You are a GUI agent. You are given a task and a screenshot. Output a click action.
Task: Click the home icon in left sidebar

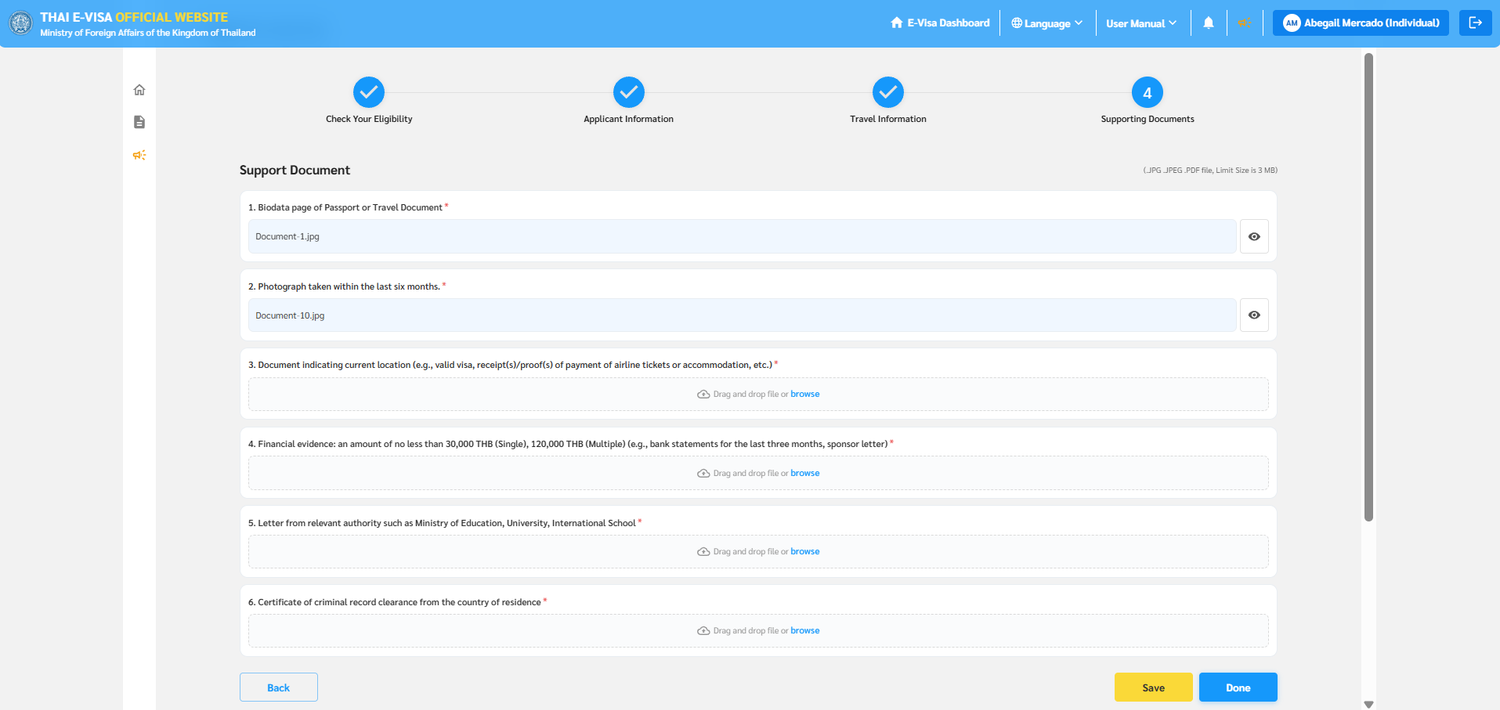click(x=139, y=90)
